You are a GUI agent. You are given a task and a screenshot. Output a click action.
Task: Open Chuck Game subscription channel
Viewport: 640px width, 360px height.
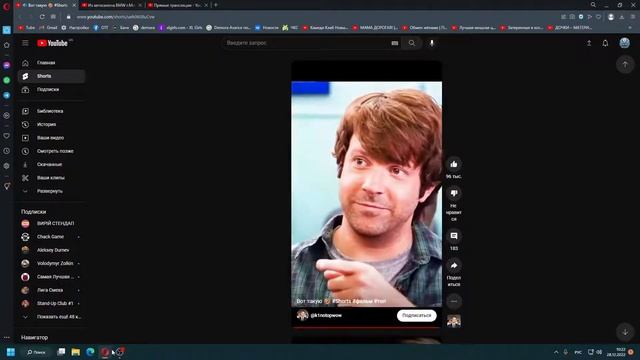[x=51, y=237]
